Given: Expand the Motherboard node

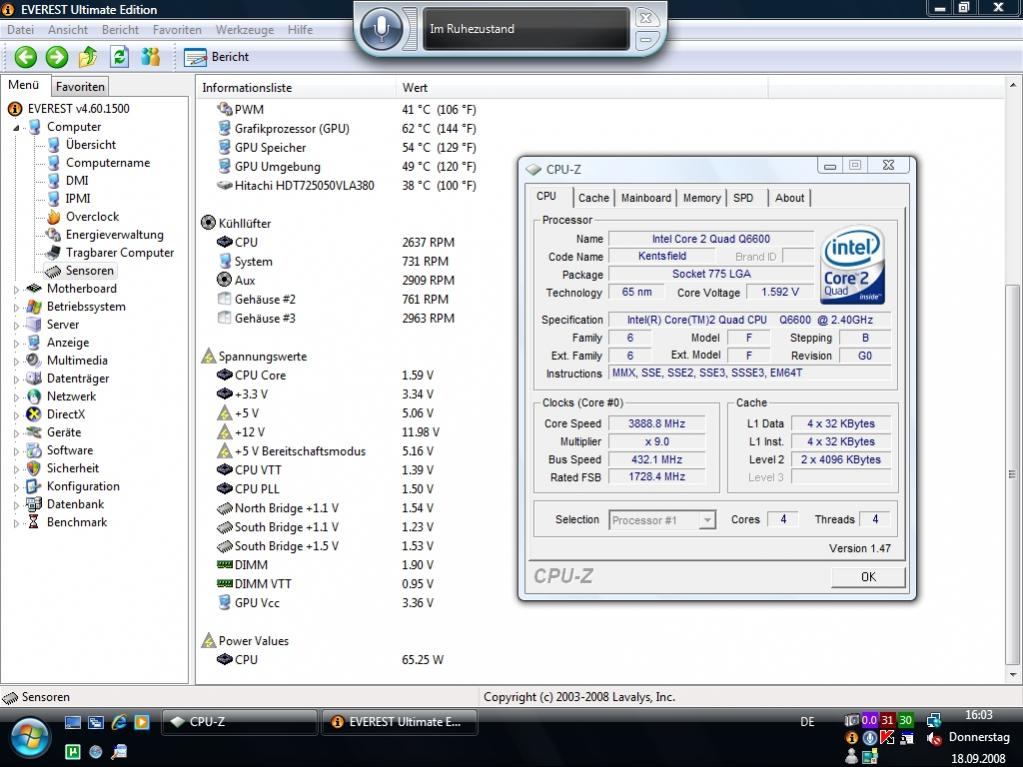Looking at the screenshot, I should 16,289.
